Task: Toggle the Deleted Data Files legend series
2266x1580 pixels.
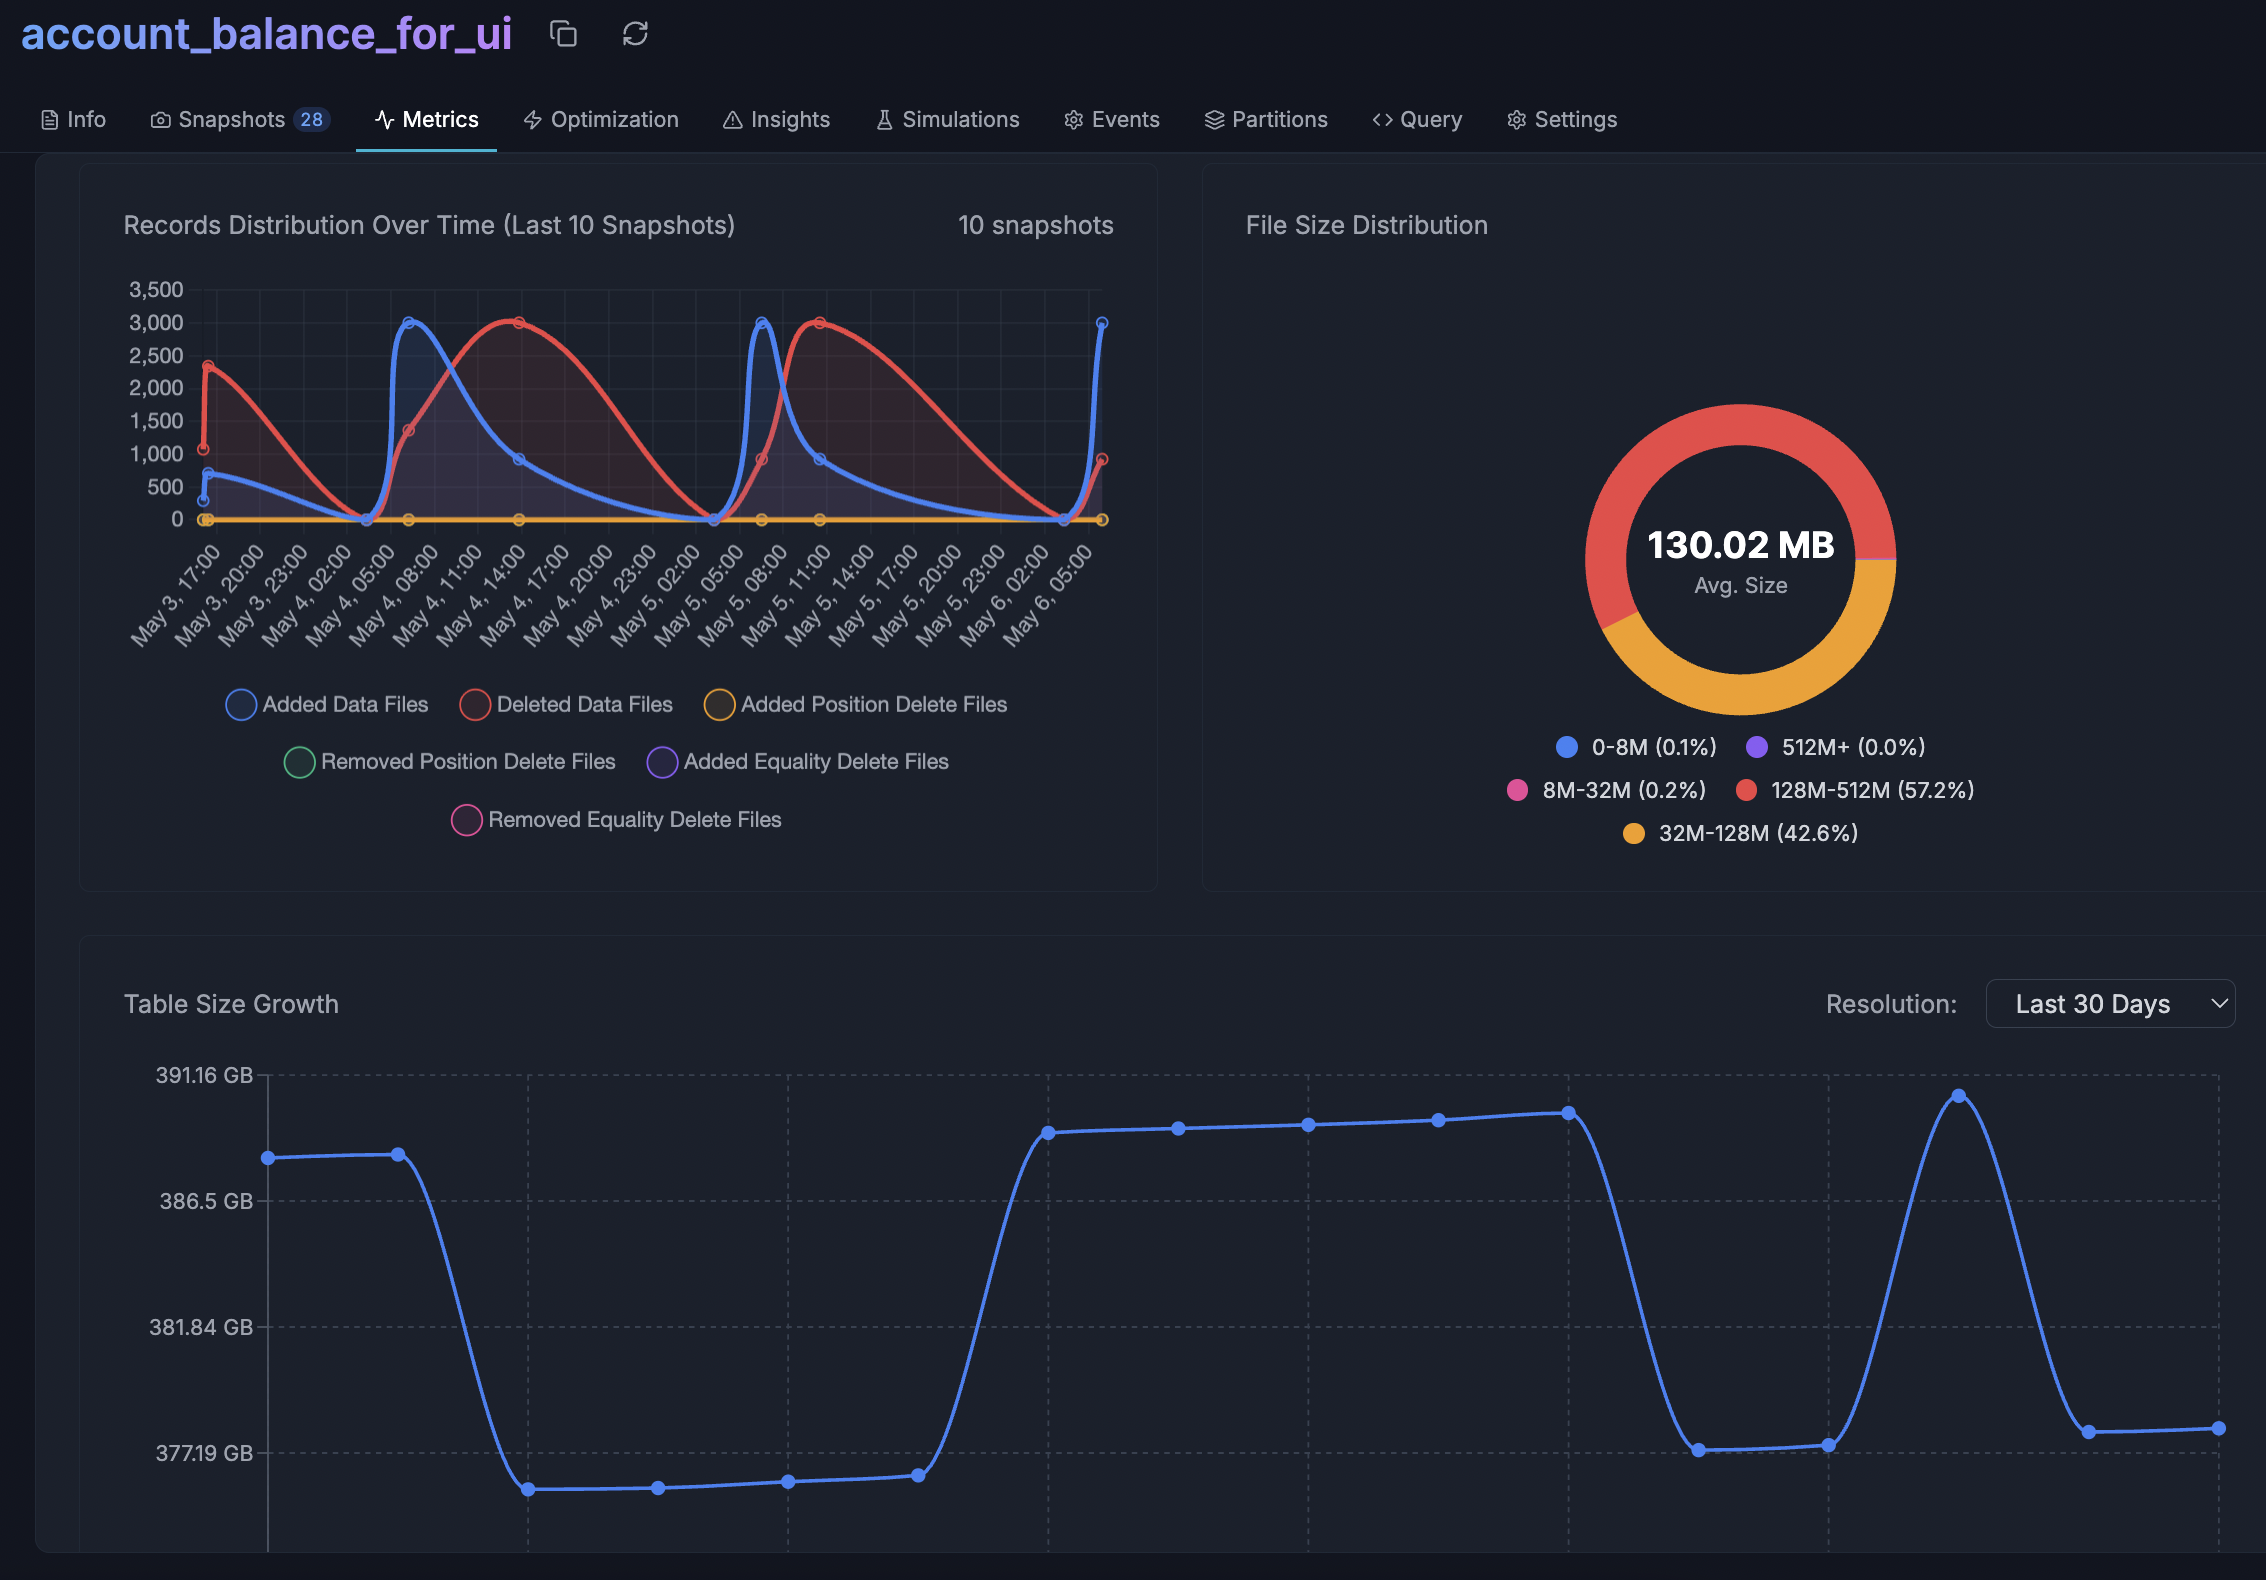Action: (x=566, y=705)
